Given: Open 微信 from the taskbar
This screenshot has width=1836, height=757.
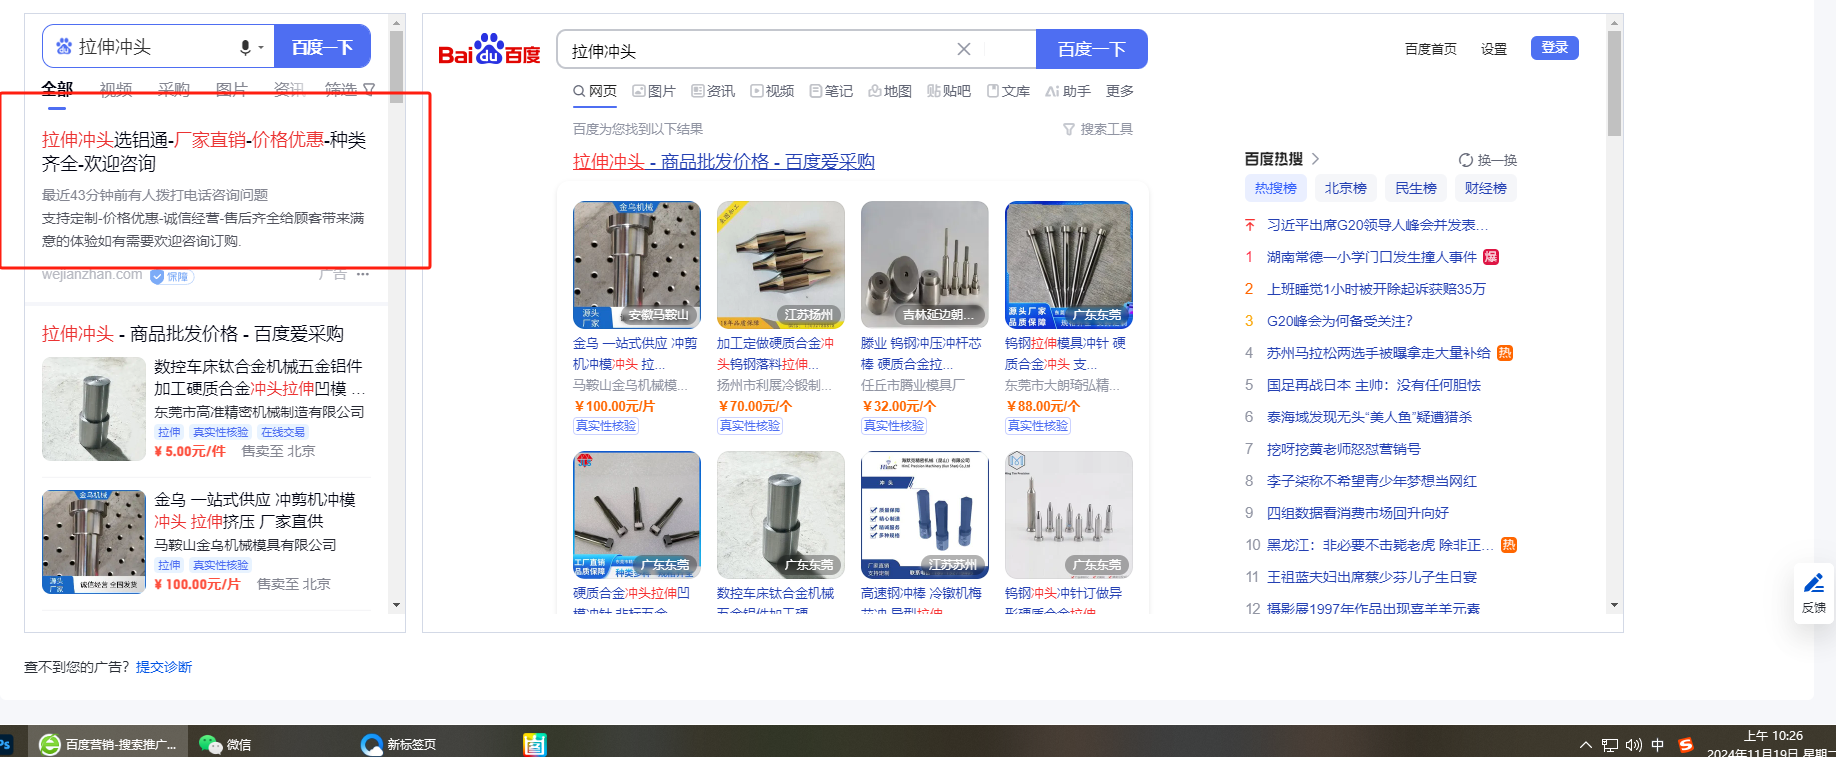Looking at the screenshot, I should coord(226,744).
